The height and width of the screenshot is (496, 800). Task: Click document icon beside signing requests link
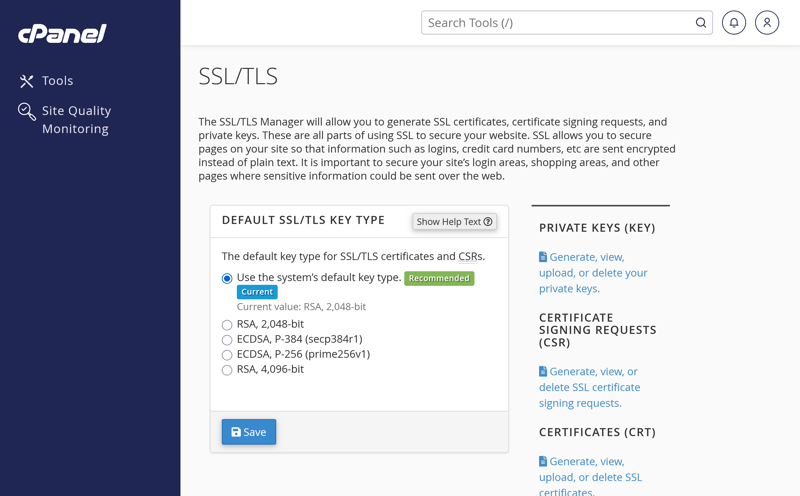pyautogui.click(x=543, y=371)
